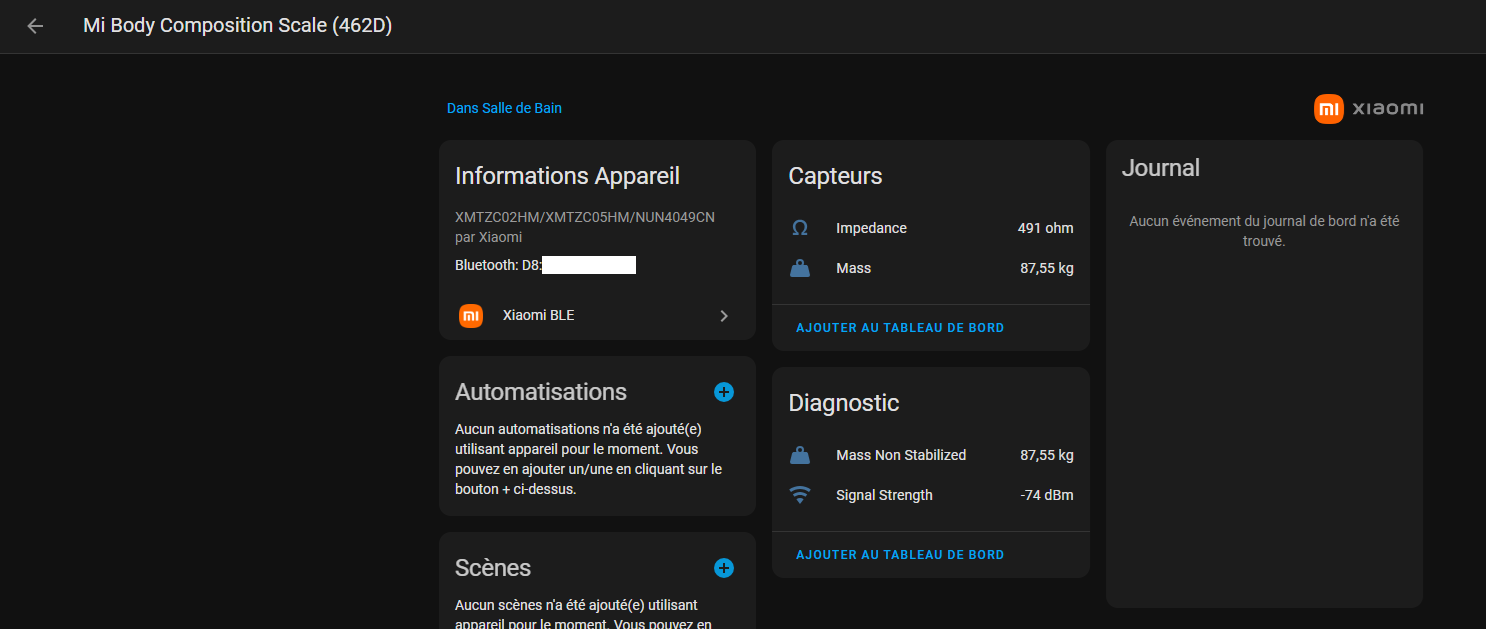Click the Scènes heading
1486x629 pixels.
(x=493, y=568)
